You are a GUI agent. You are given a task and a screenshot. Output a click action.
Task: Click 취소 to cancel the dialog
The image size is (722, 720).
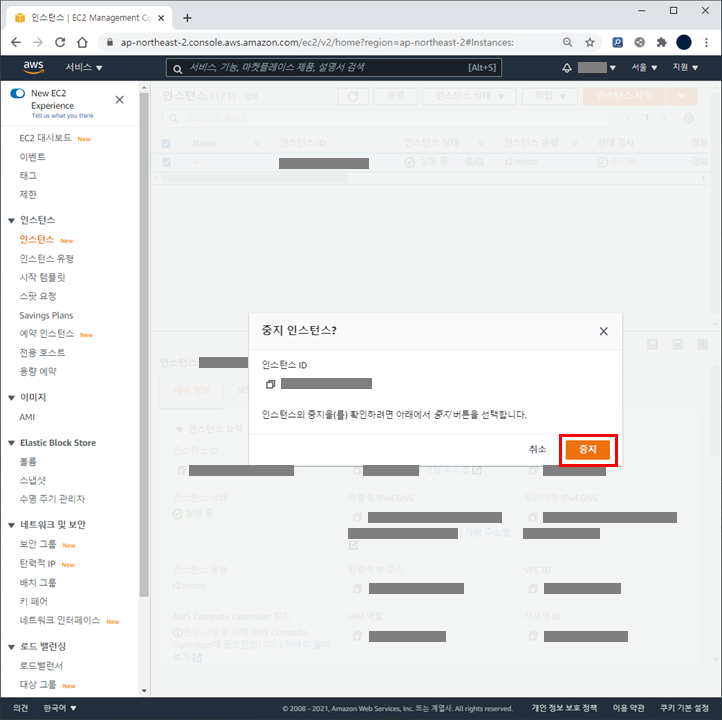coord(537,449)
